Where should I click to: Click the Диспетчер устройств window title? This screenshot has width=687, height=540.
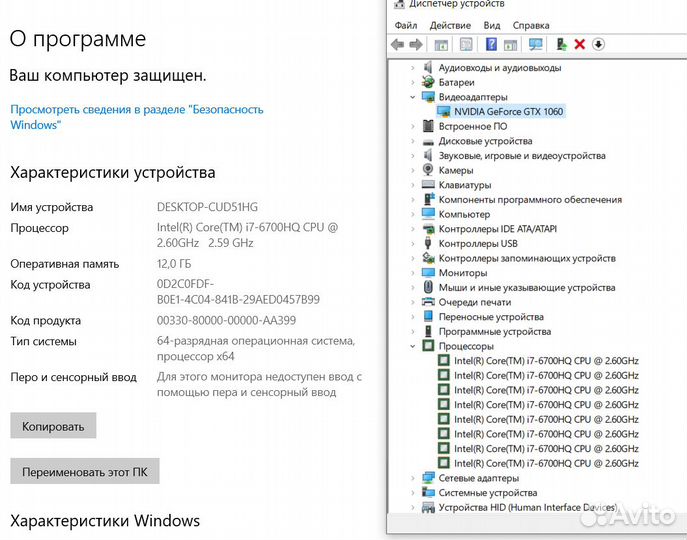457,4
